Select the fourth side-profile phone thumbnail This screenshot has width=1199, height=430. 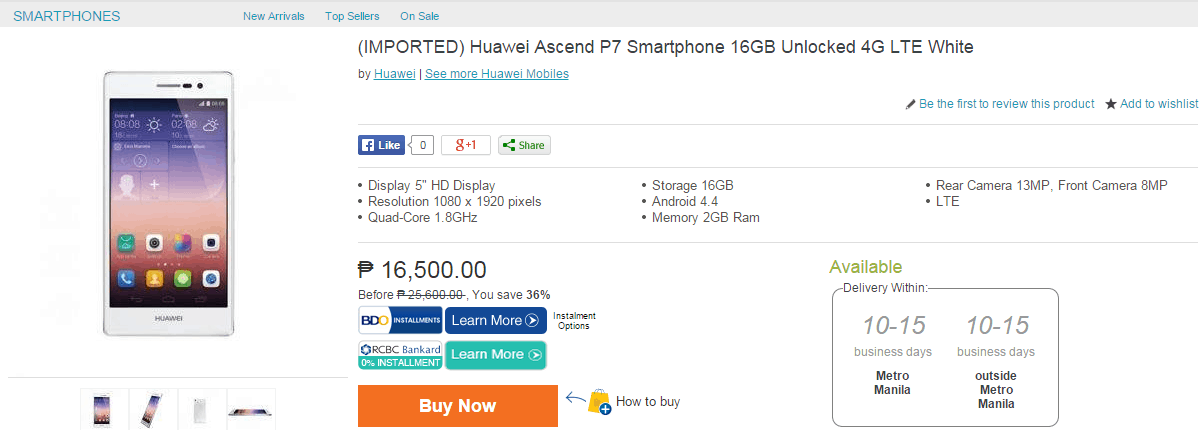[251, 410]
